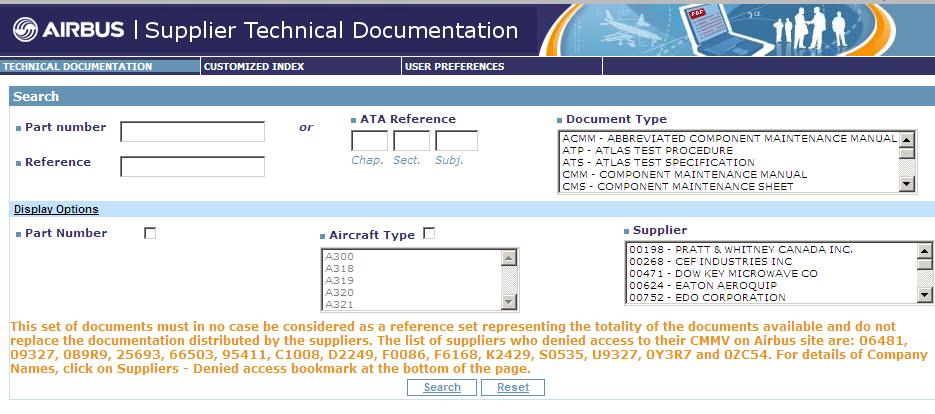Select A300 in Aircraft Type list
The height and width of the screenshot is (414, 935).
tap(411, 257)
